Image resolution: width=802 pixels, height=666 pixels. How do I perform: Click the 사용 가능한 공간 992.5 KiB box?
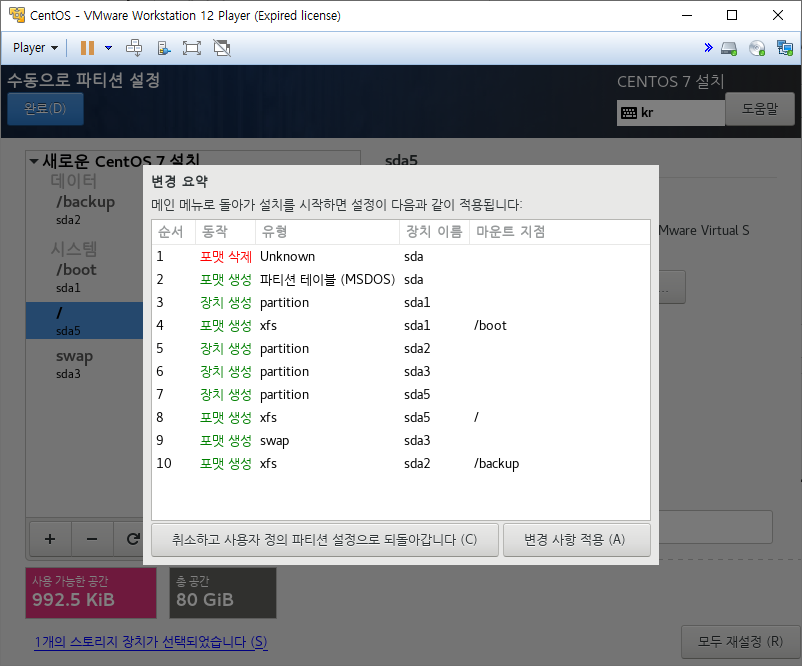(91, 593)
